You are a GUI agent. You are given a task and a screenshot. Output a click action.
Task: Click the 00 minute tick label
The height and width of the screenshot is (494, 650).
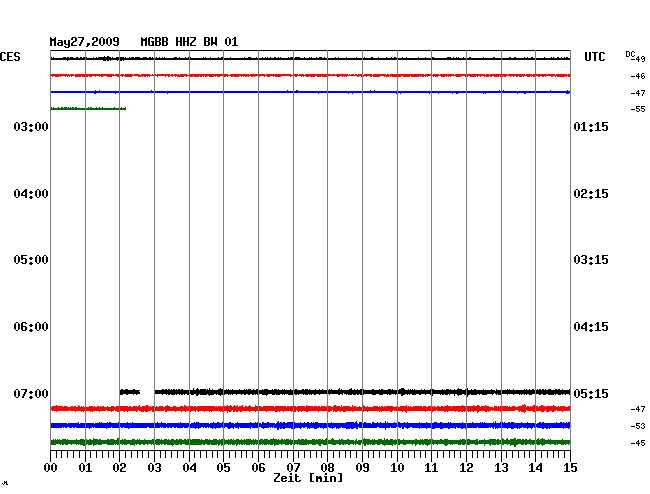(x=51, y=468)
